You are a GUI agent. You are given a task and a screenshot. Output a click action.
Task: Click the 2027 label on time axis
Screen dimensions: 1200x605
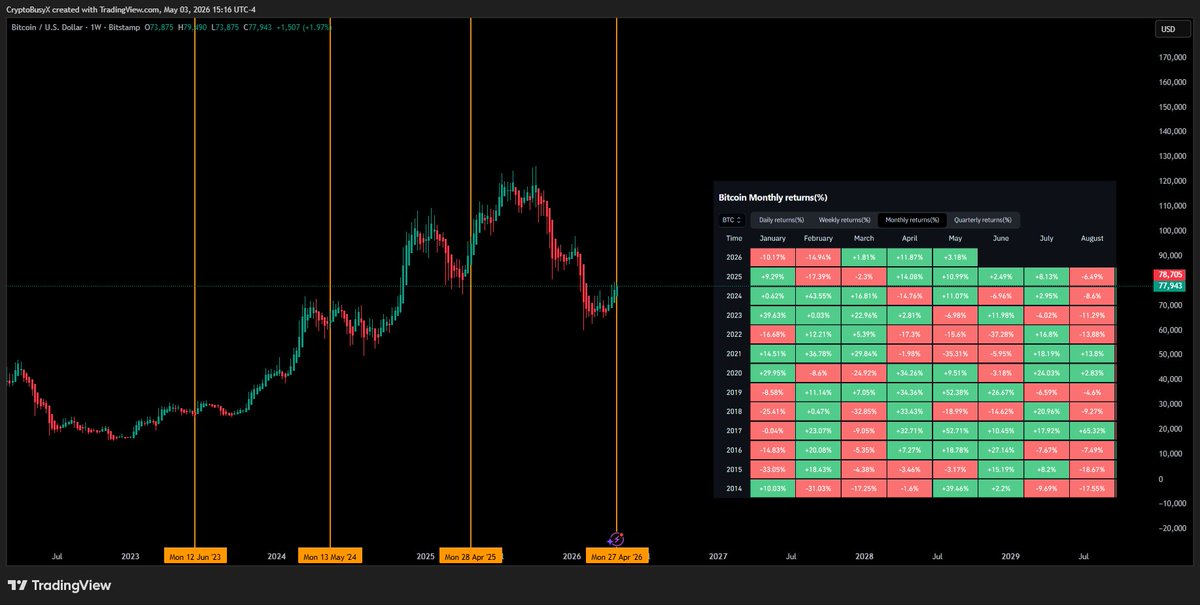[718, 556]
